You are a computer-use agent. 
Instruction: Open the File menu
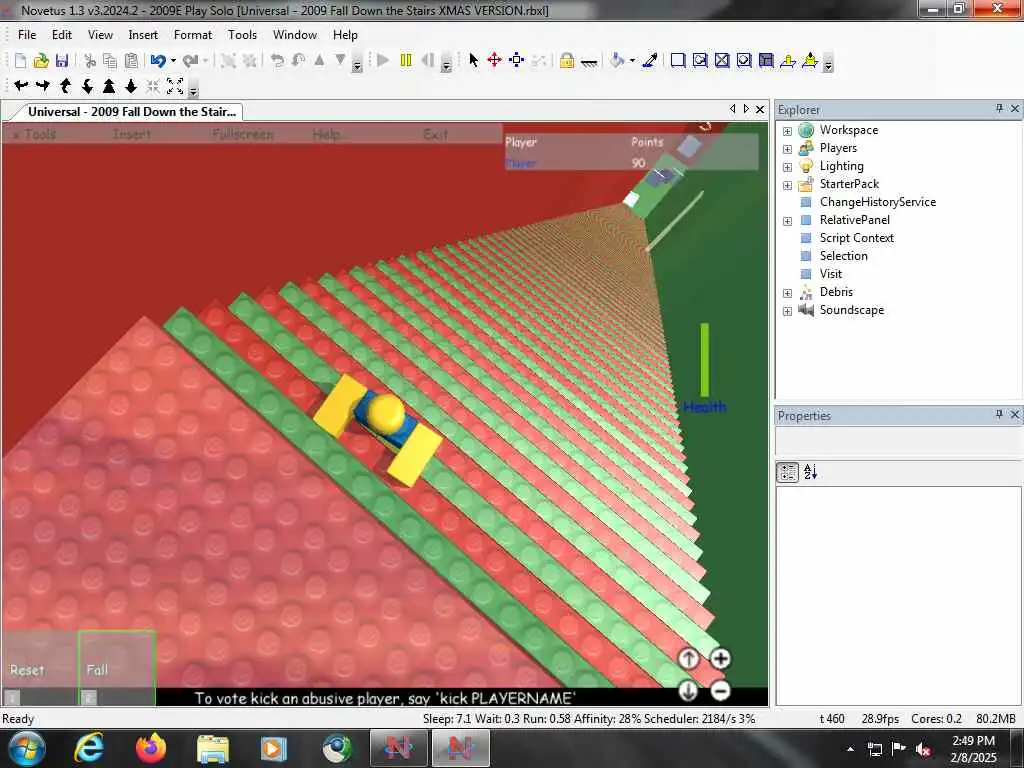[27, 35]
